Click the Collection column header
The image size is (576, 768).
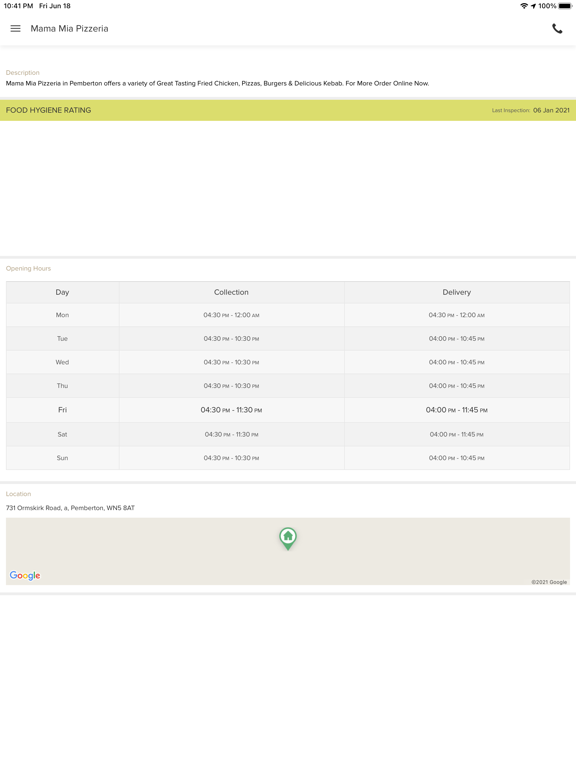point(231,292)
